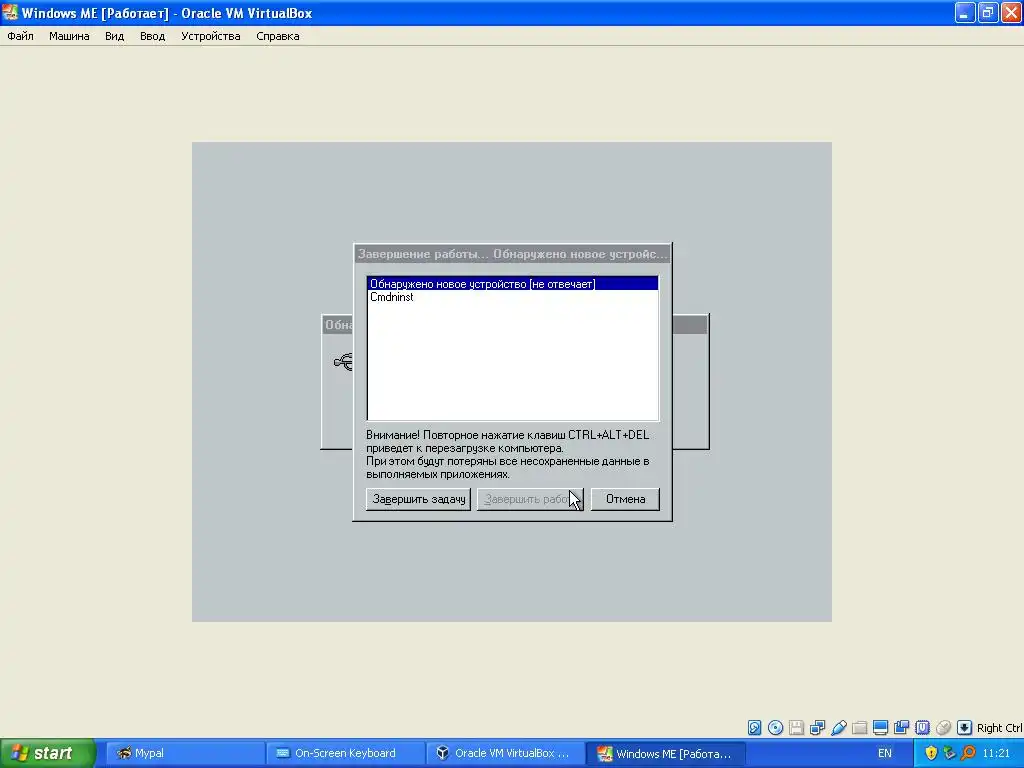Switch to Oracle VM VirtualBox taskbar button
This screenshot has height=768, width=1024.
click(505, 753)
